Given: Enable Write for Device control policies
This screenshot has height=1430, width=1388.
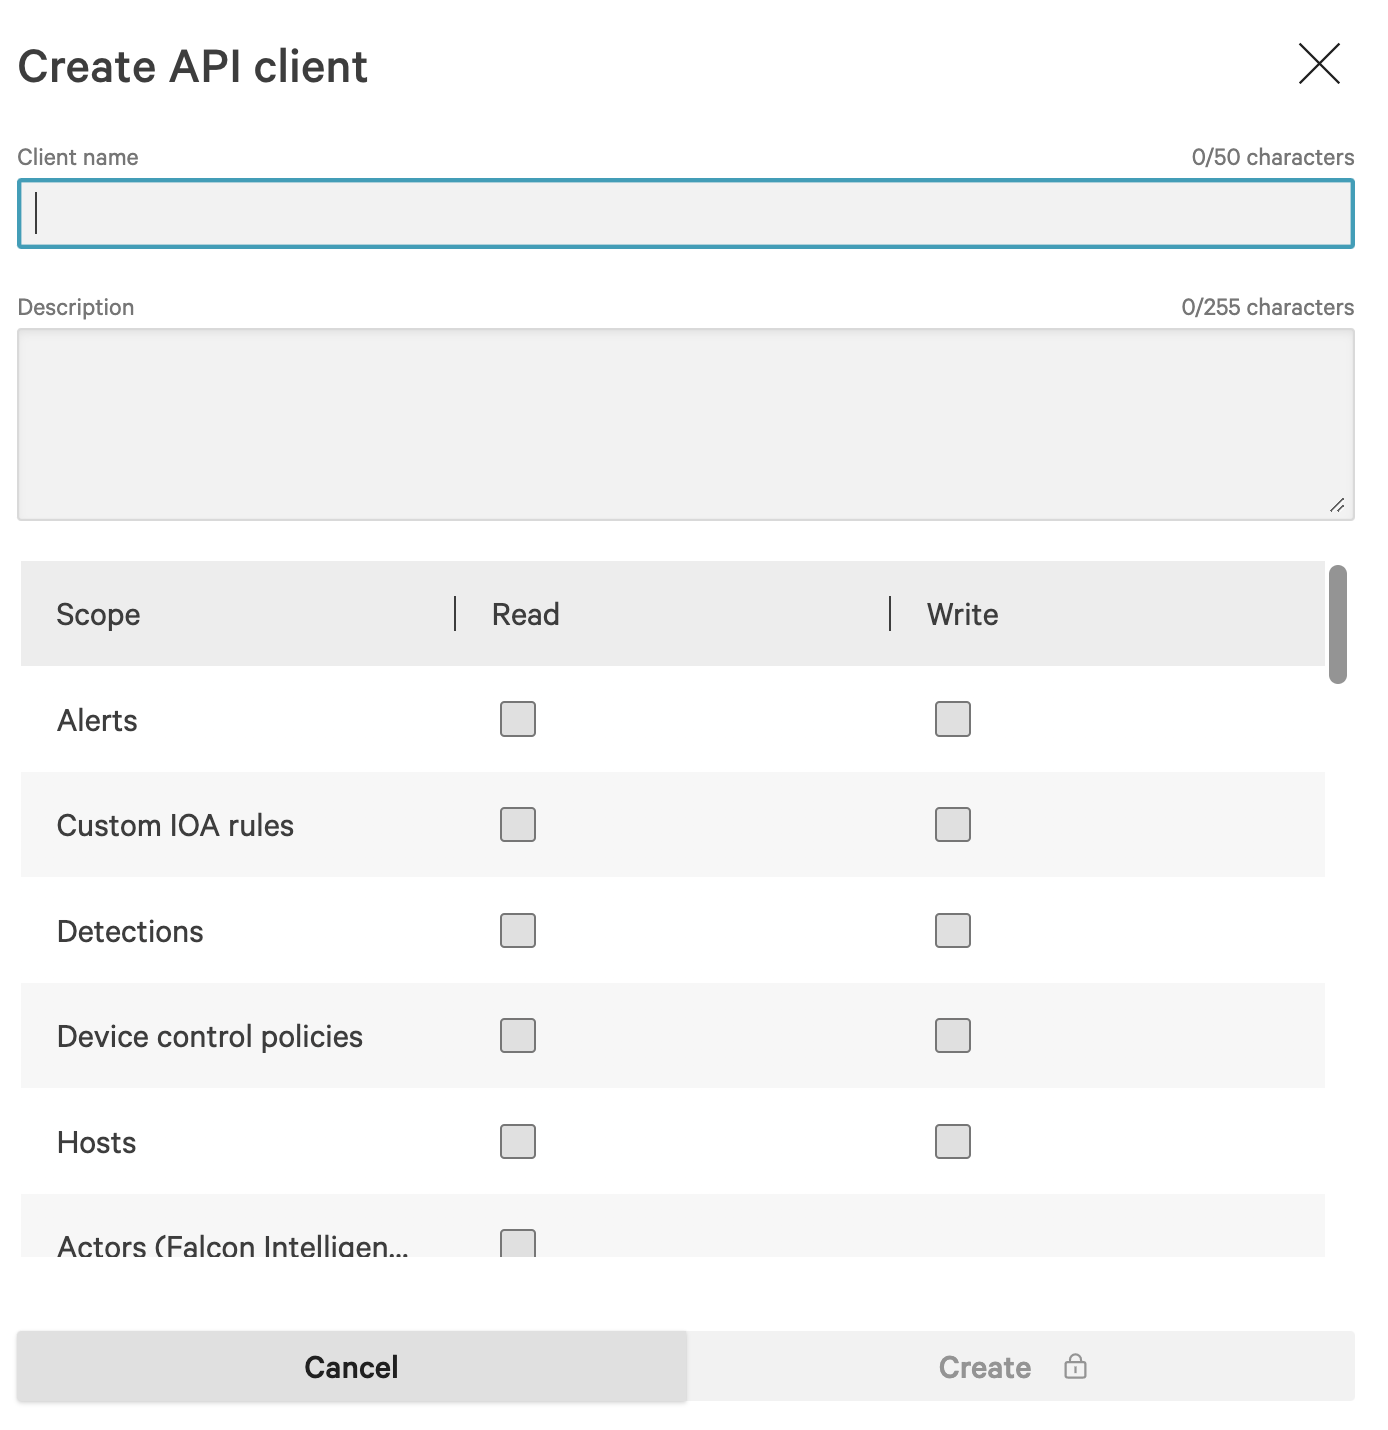Looking at the screenshot, I should coord(953,1036).
